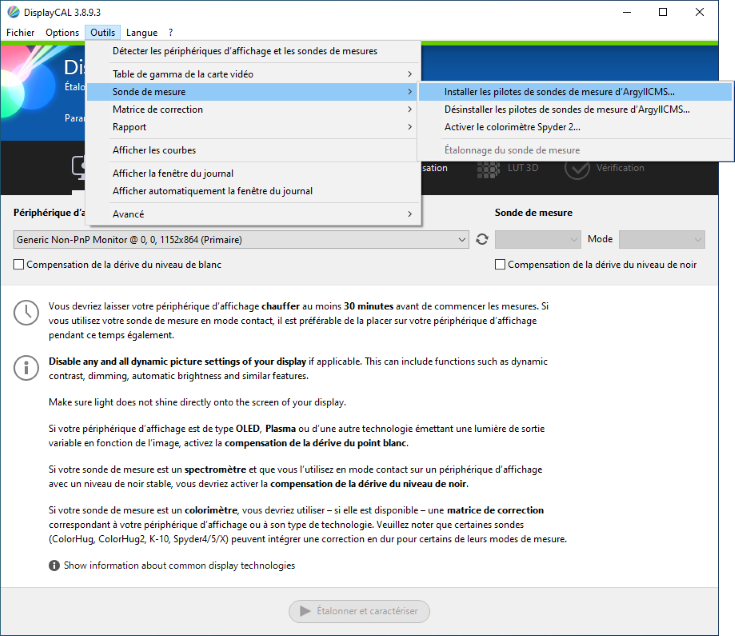Image resolution: width=735 pixels, height=636 pixels.
Task: Click the LUT 3D tab icon
Action: [488, 168]
